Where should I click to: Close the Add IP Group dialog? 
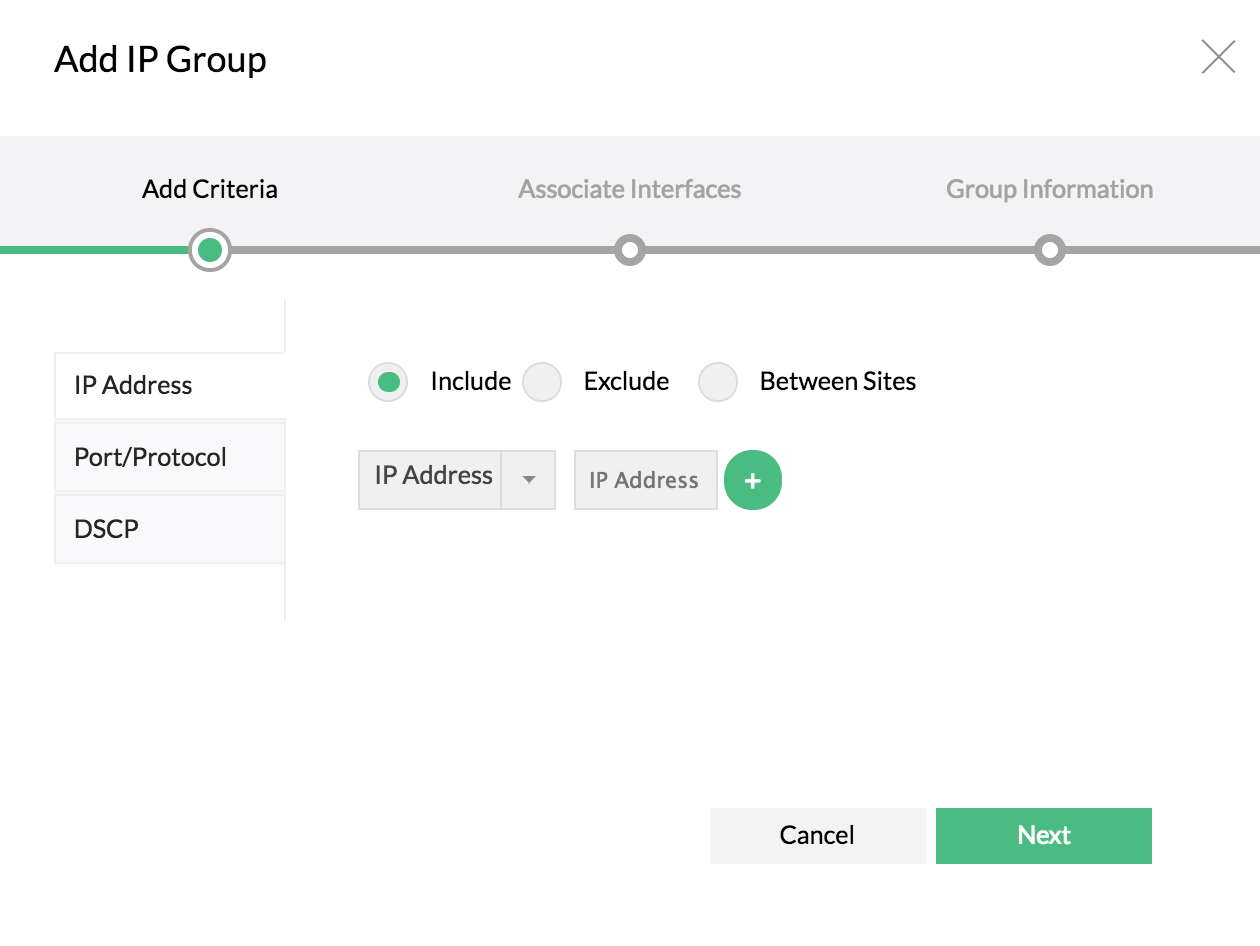click(1217, 58)
